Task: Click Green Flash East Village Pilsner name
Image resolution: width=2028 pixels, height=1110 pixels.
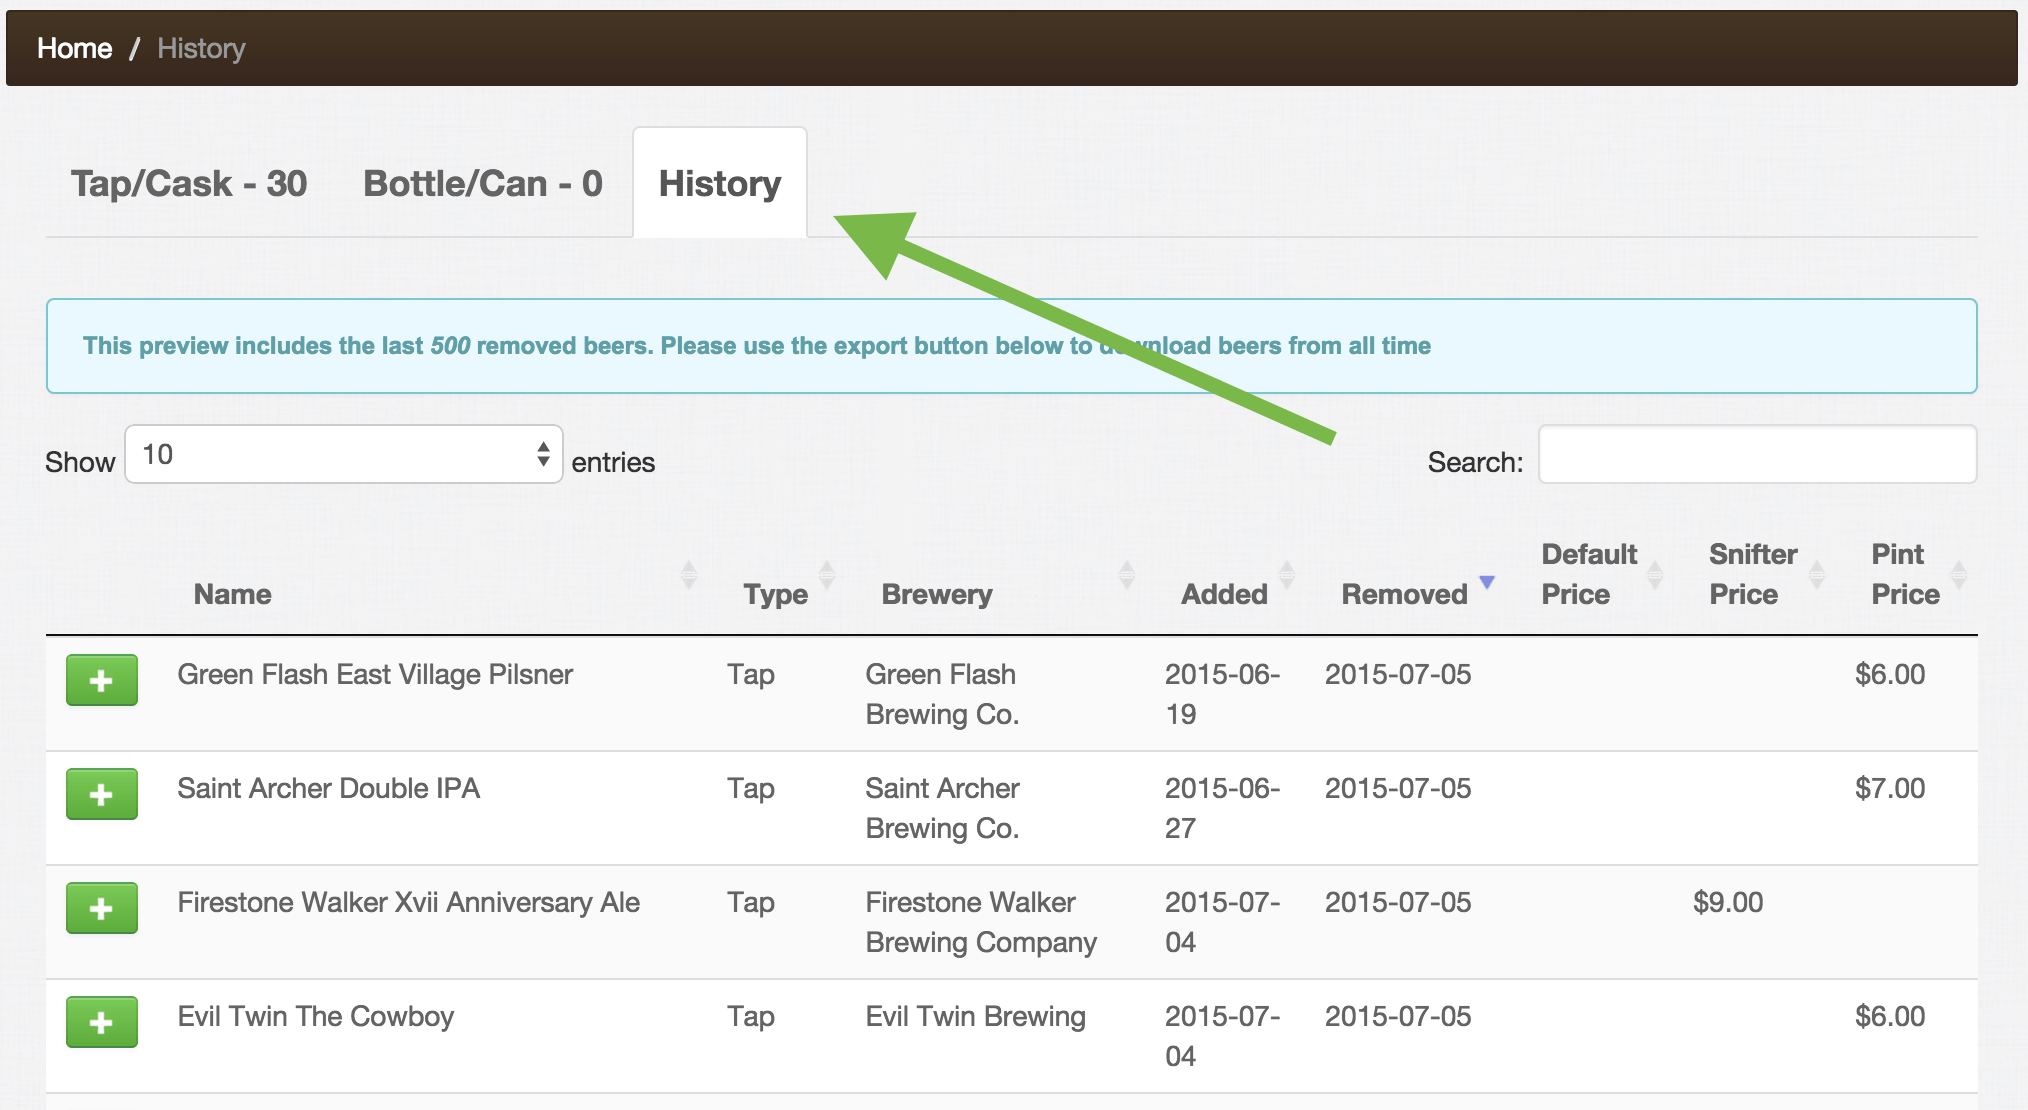Action: click(x=375, y=675)
